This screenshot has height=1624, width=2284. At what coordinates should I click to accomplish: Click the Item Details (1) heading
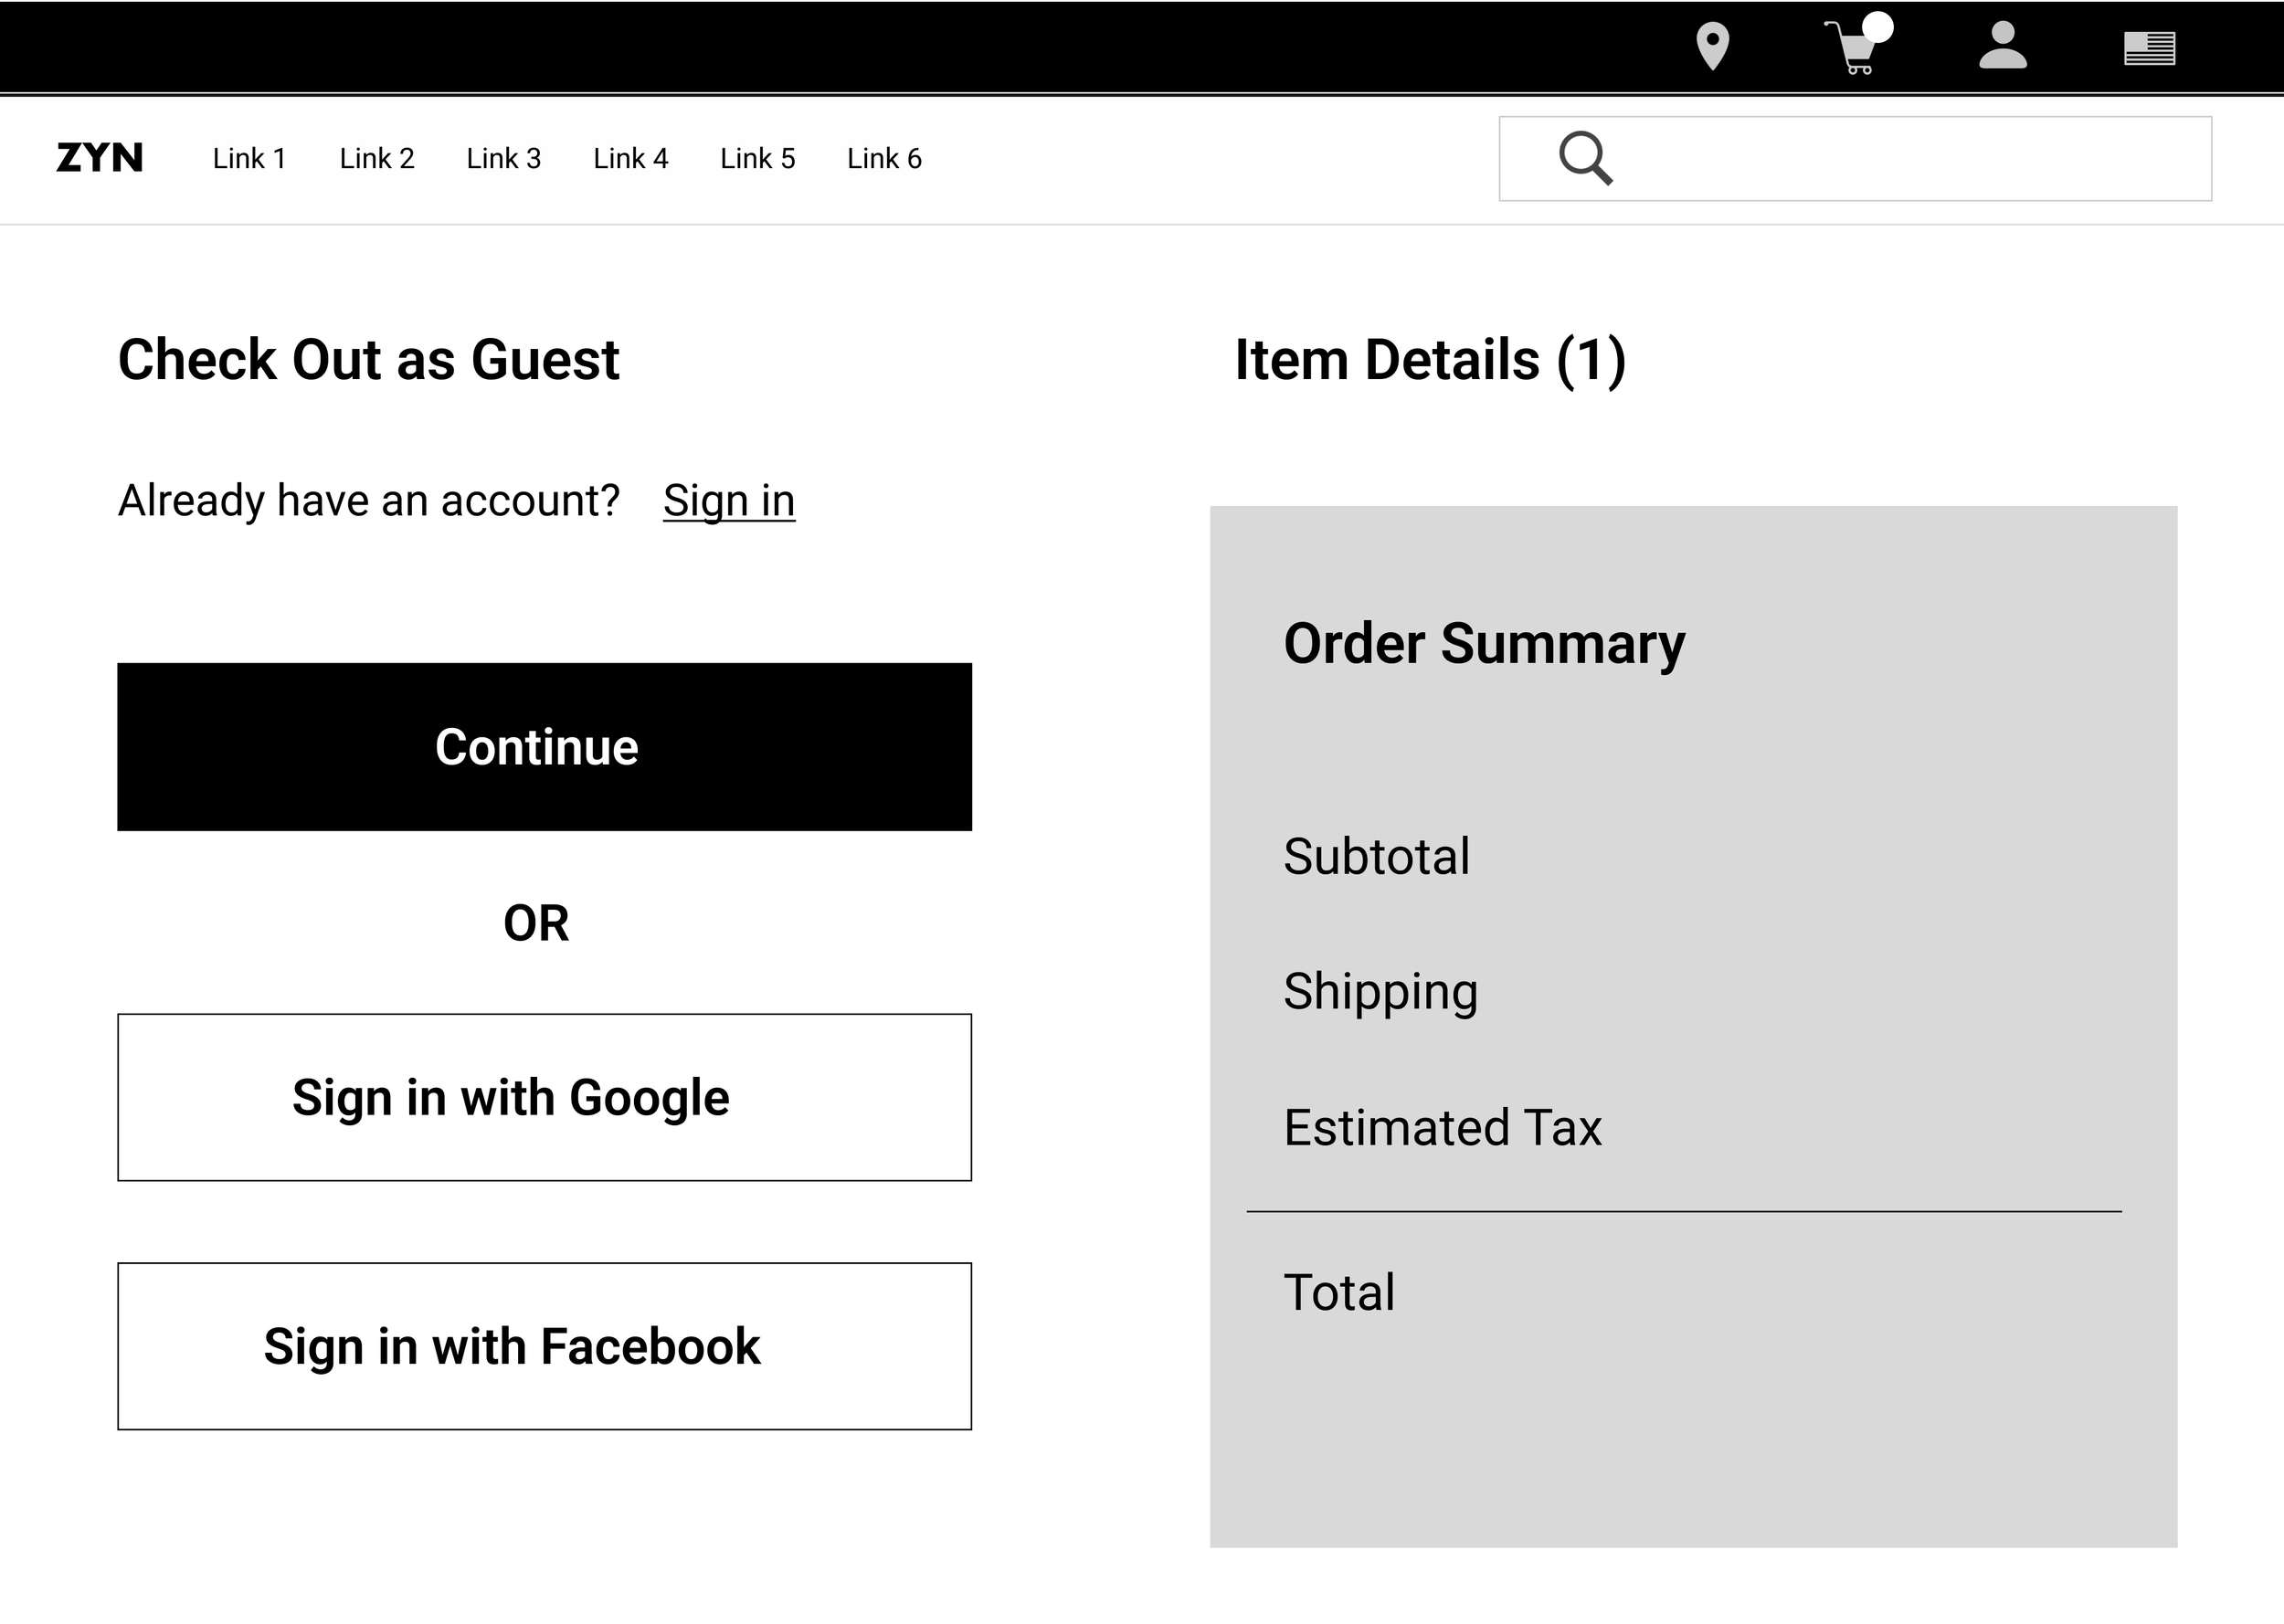click(x=1430, y=360)
